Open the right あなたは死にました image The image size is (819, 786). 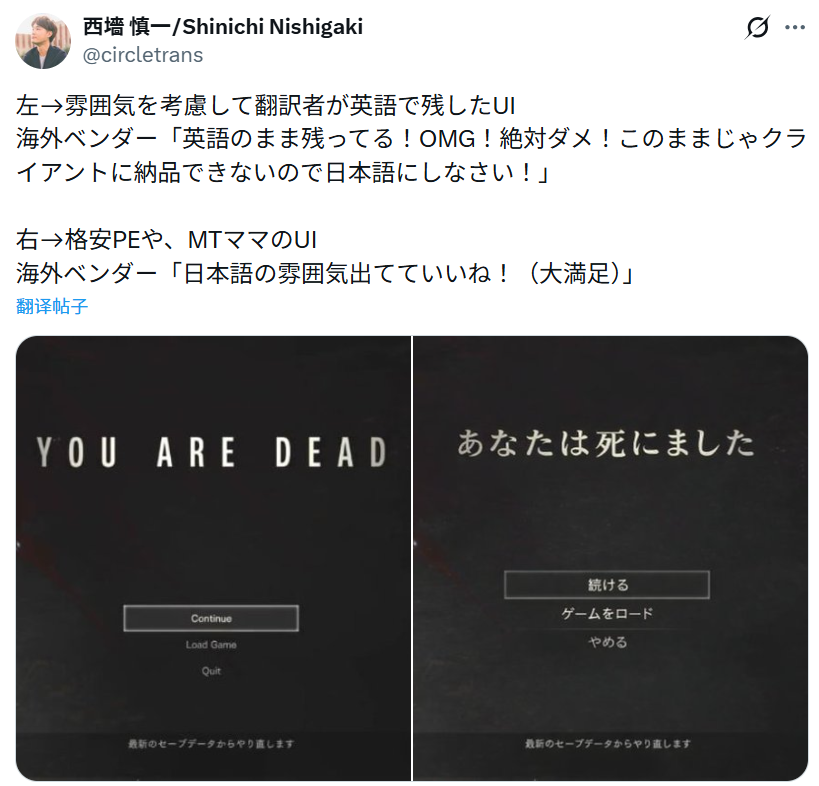(611, 558)
